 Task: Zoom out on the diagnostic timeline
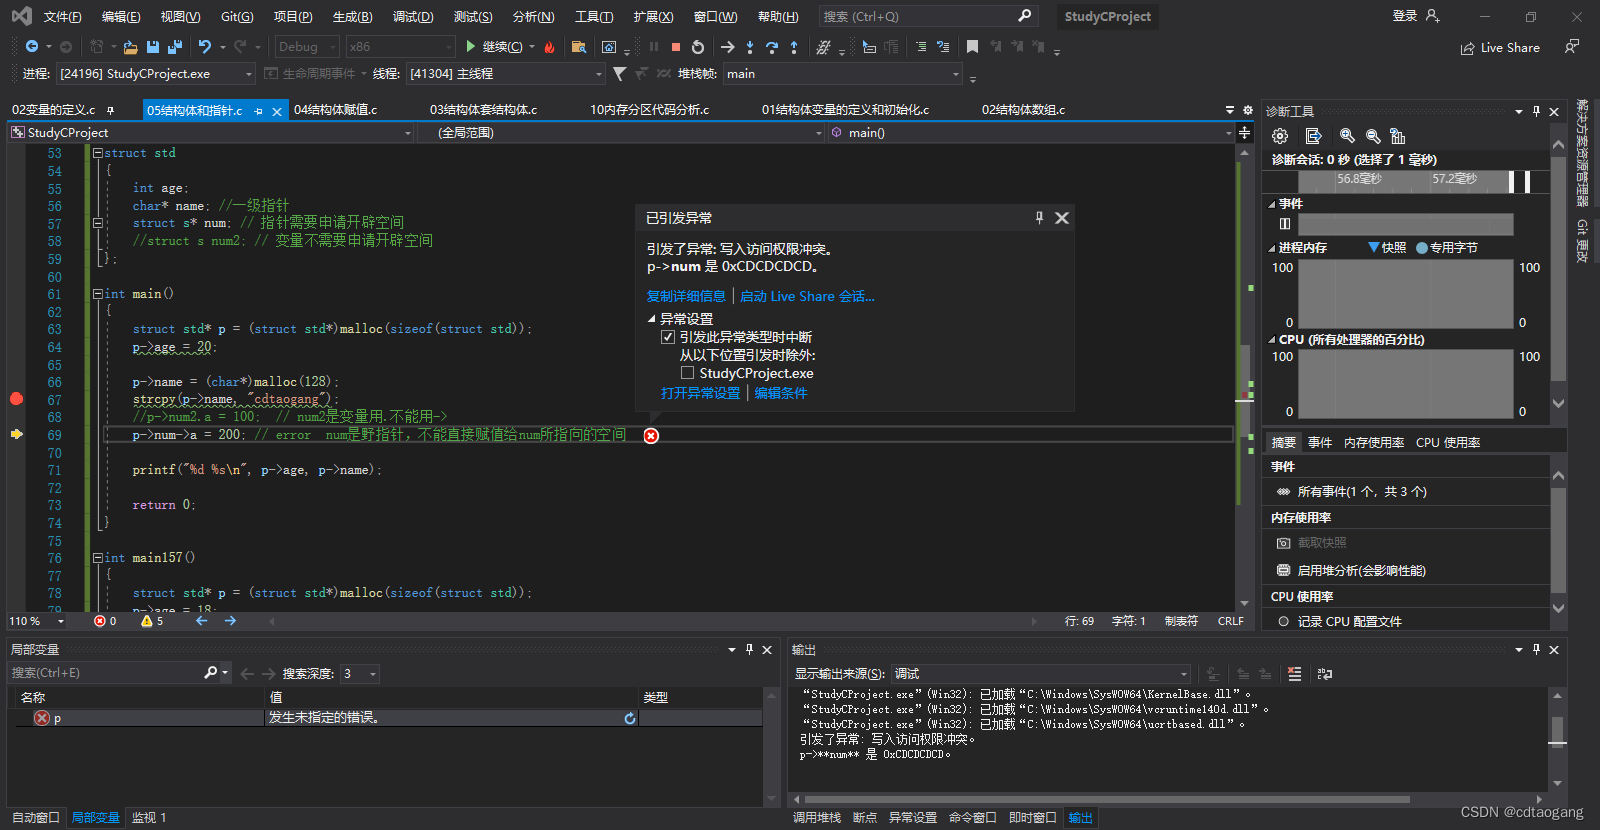tap(1373, 136)
